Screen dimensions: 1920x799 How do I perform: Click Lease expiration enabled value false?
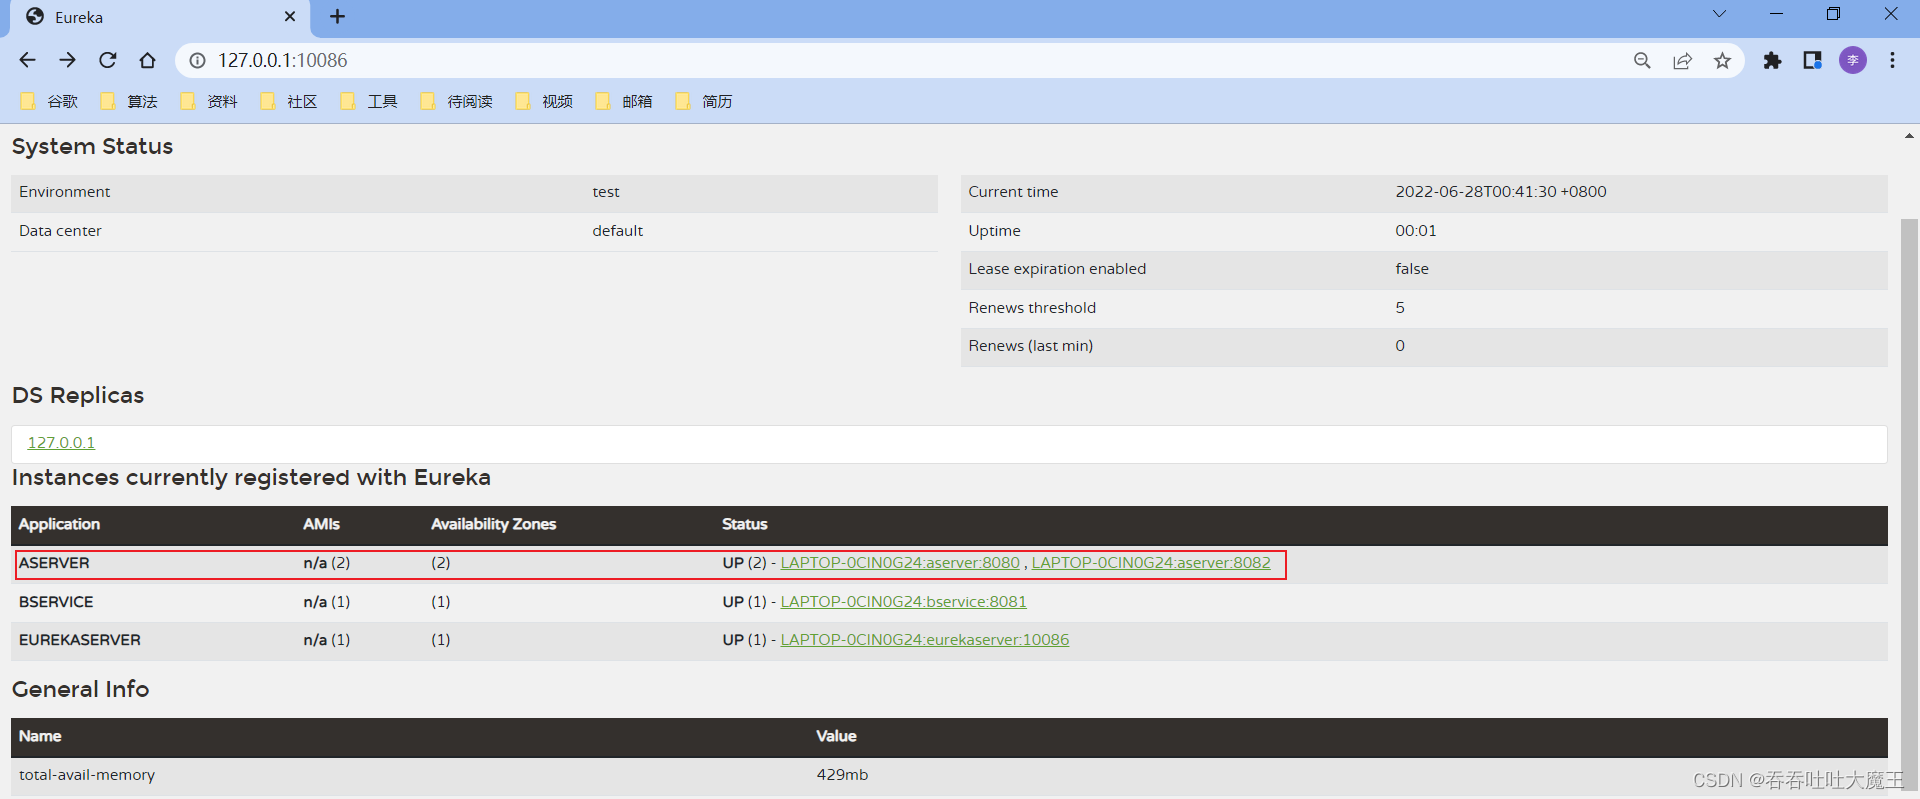coord(1412,269)
